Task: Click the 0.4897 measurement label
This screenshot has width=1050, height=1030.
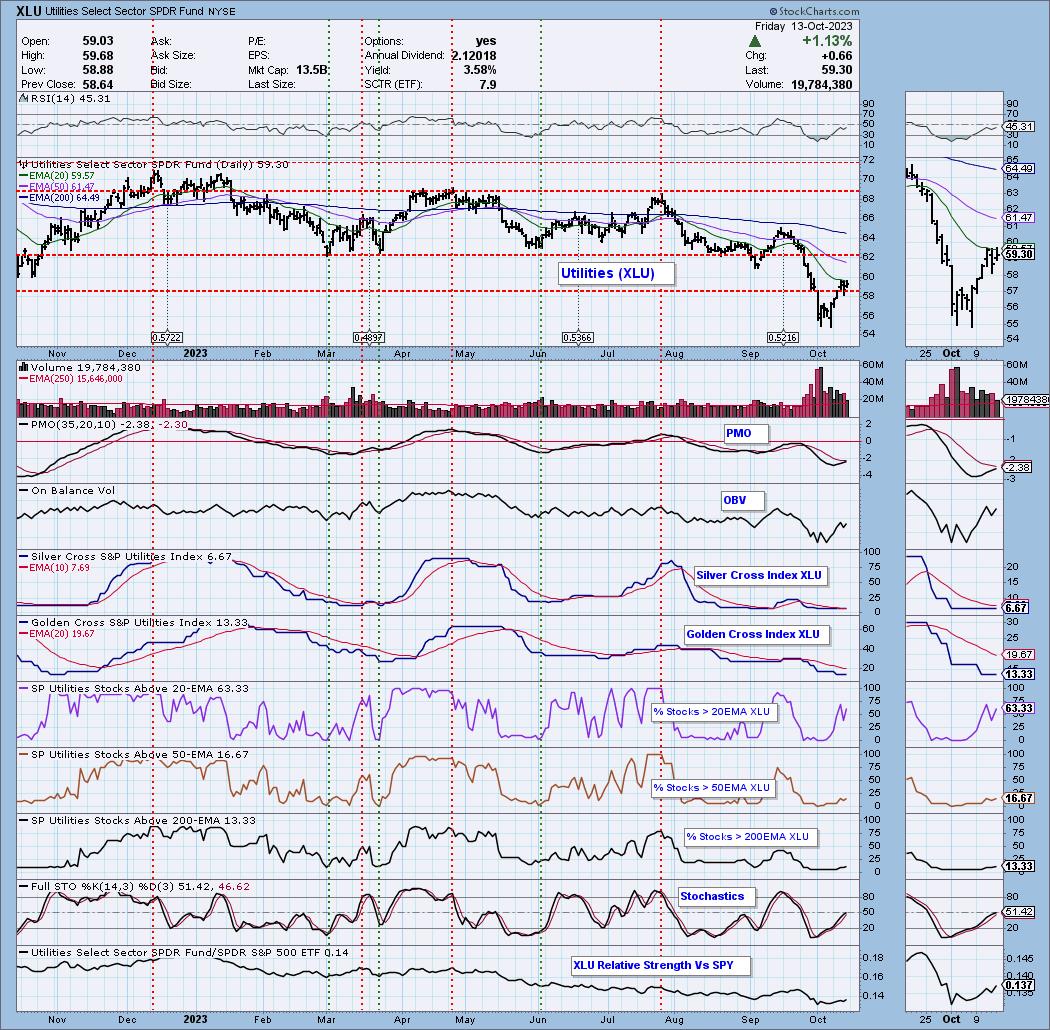Action: tap(368, 338)
